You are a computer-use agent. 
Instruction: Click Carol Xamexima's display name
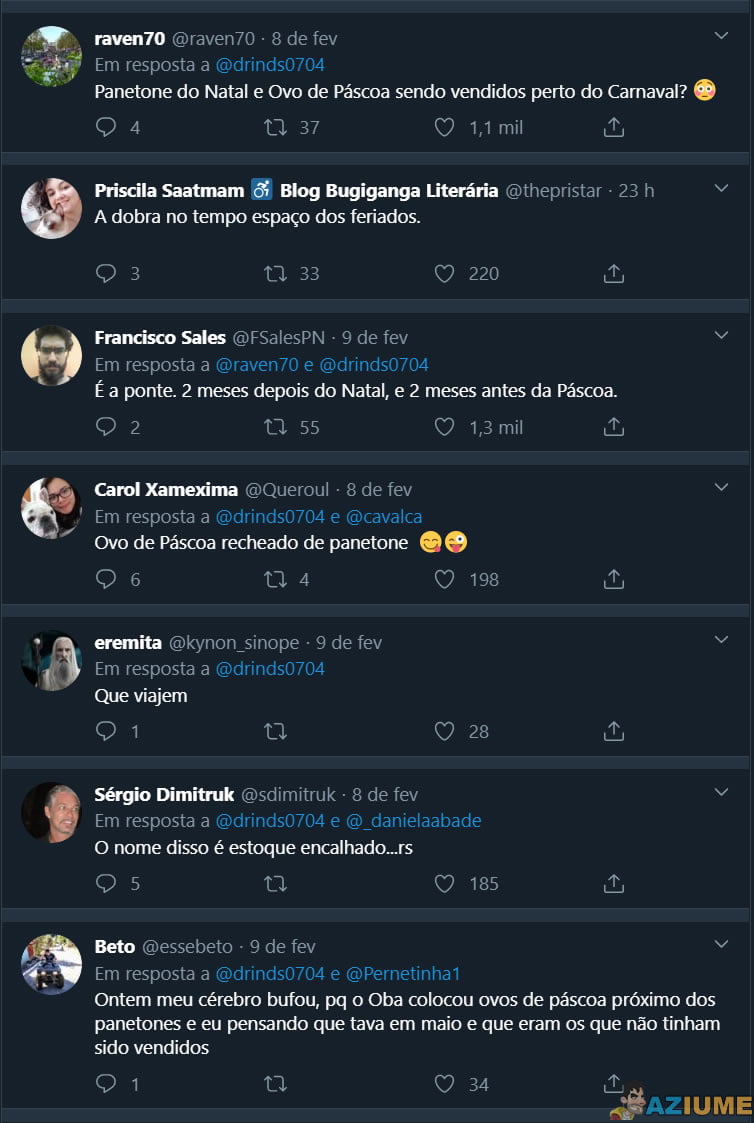click(166, 490)
